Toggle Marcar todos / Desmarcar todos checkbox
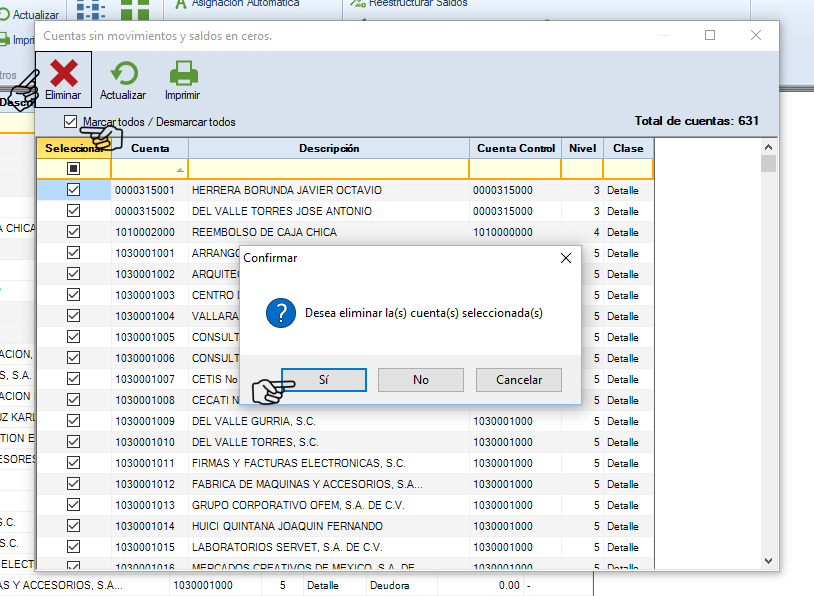 pyautogui.click(x=70, y=122)
